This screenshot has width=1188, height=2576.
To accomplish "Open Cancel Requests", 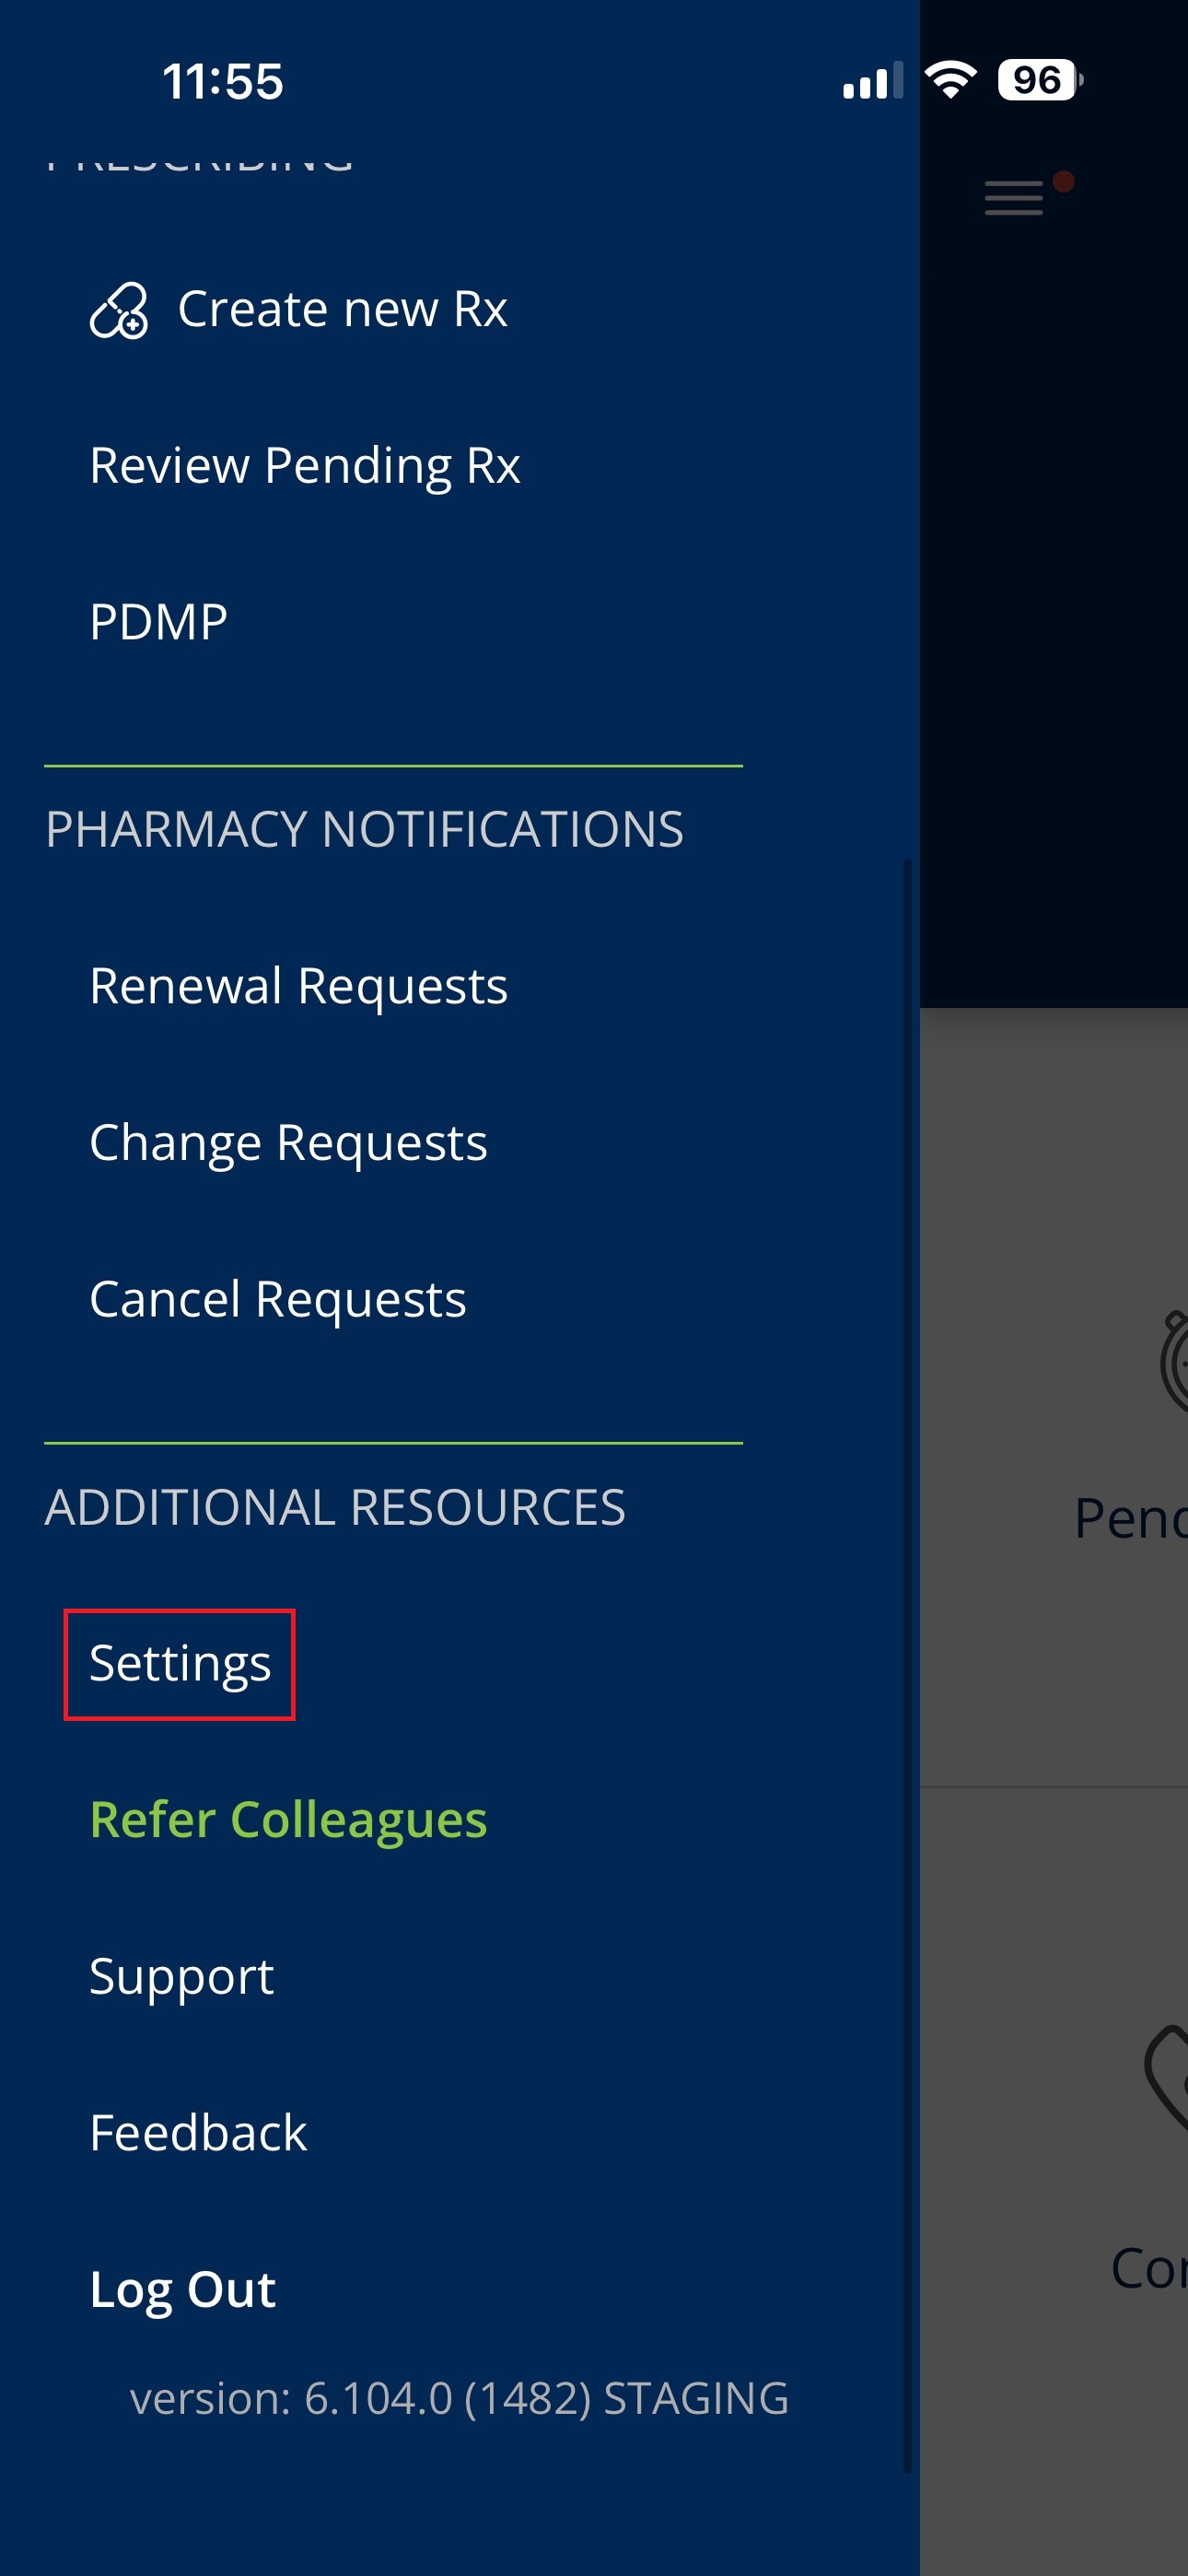I will (x=277, y=1300).
